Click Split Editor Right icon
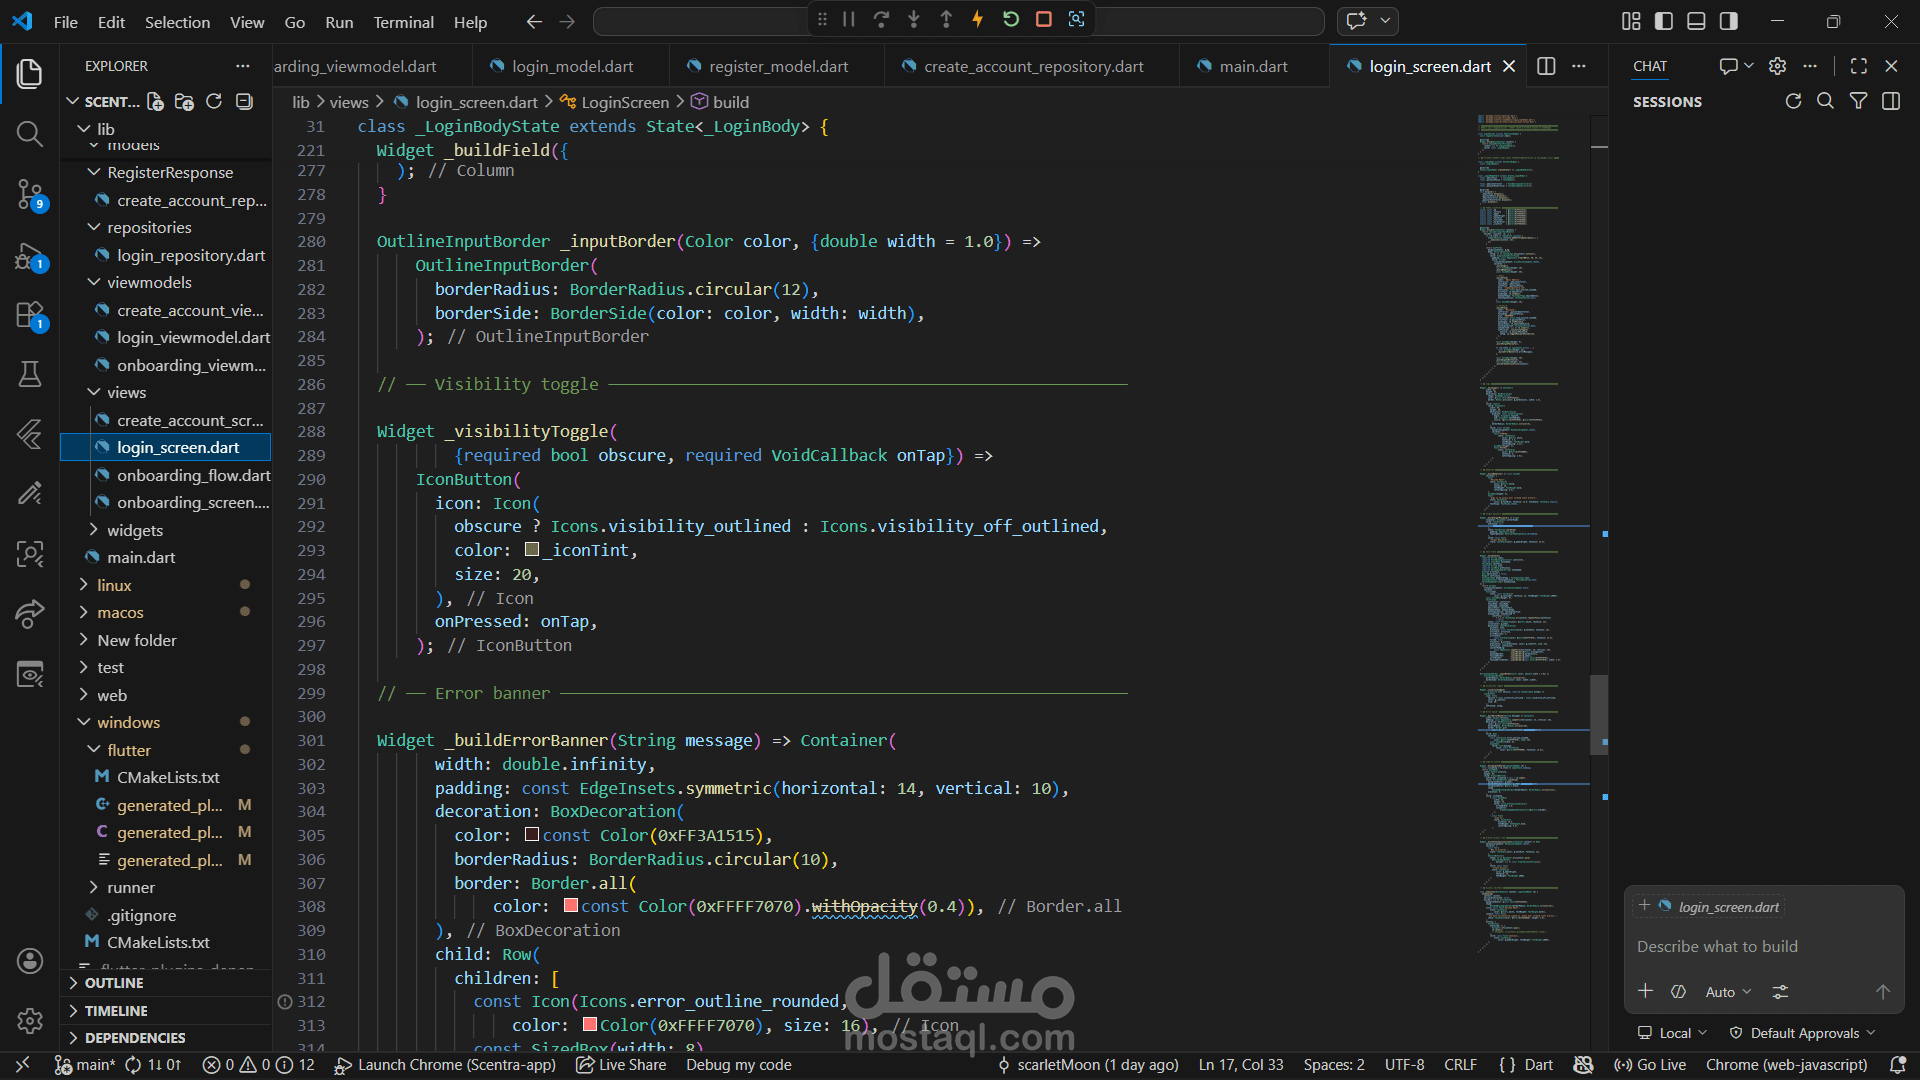Viewport: 1920px width, 1080px height. 1546,66
